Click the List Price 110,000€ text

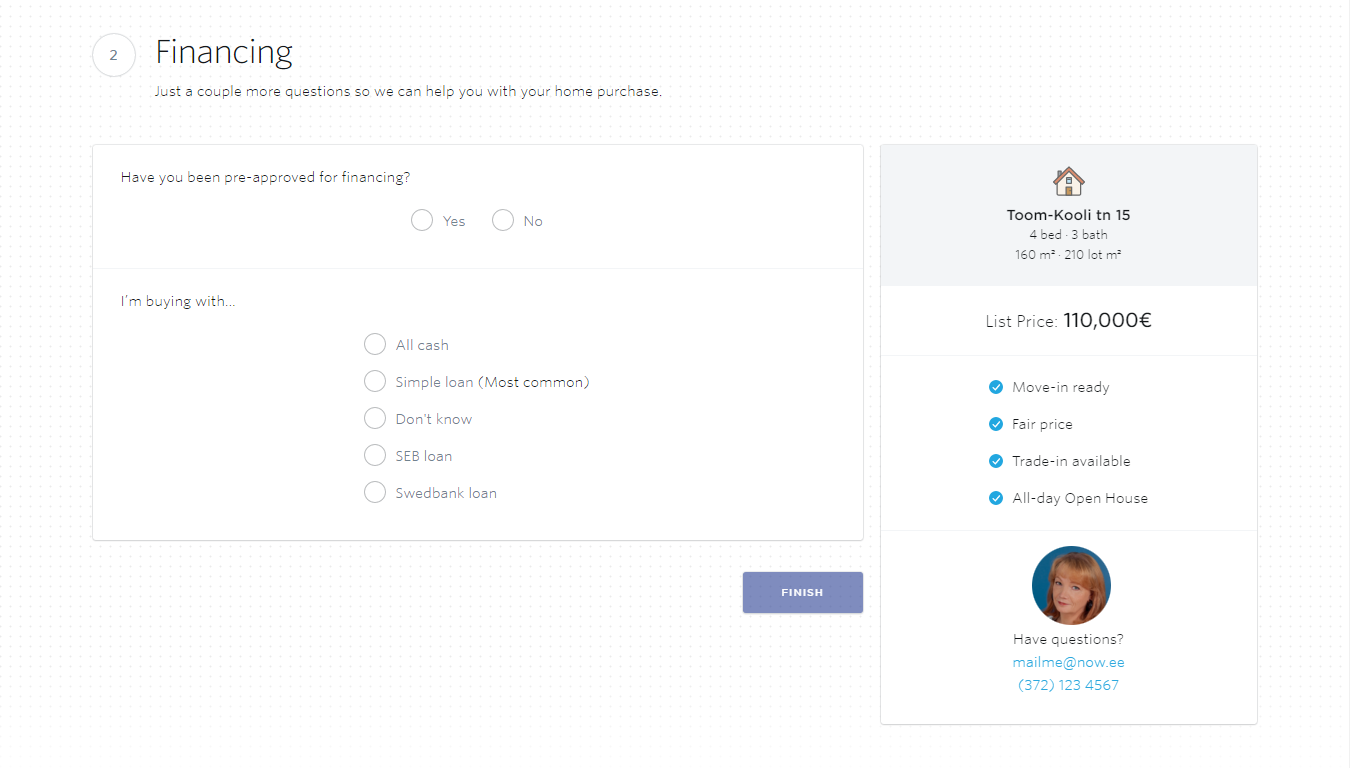click(x=1068, y=321)
